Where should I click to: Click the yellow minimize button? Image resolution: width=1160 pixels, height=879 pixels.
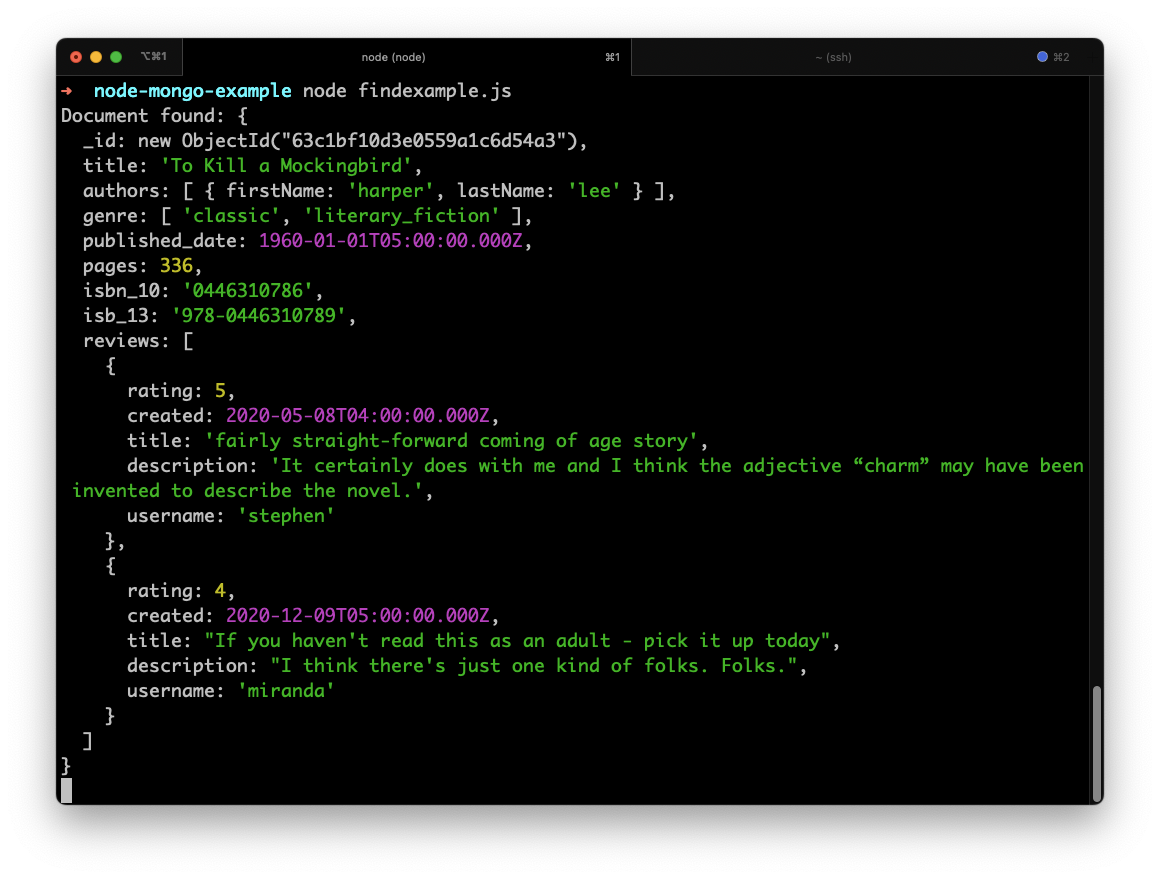pyautogui.click(x=96, y=57)
